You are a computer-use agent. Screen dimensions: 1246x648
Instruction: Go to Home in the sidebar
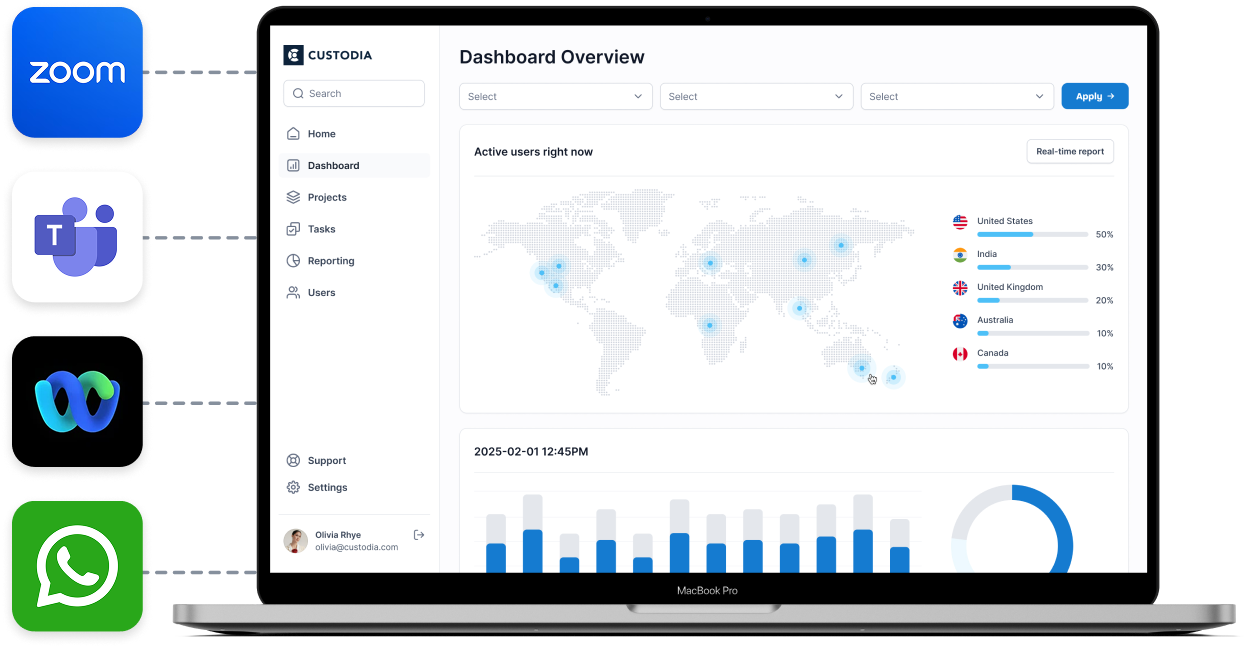point(354,133)
